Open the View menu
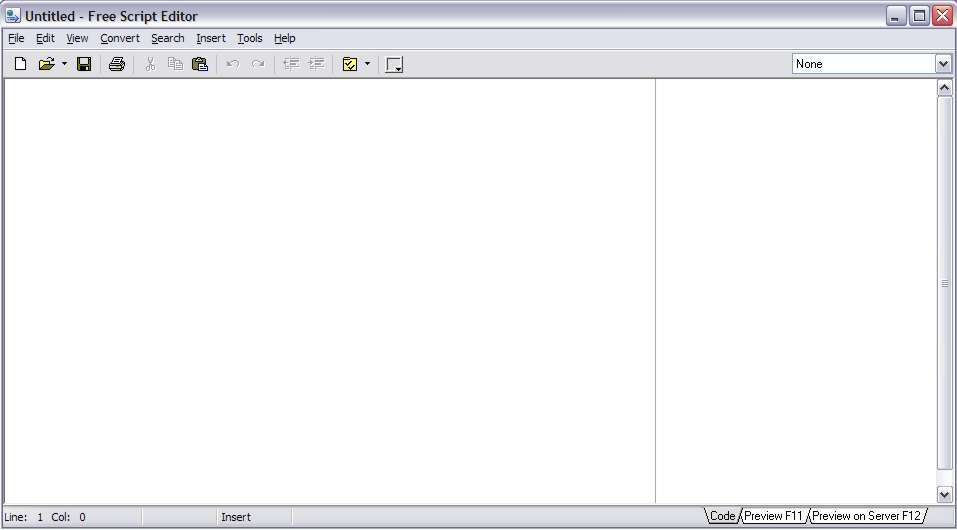The width and height of the screenshot is (957, 530). [78, 38]
